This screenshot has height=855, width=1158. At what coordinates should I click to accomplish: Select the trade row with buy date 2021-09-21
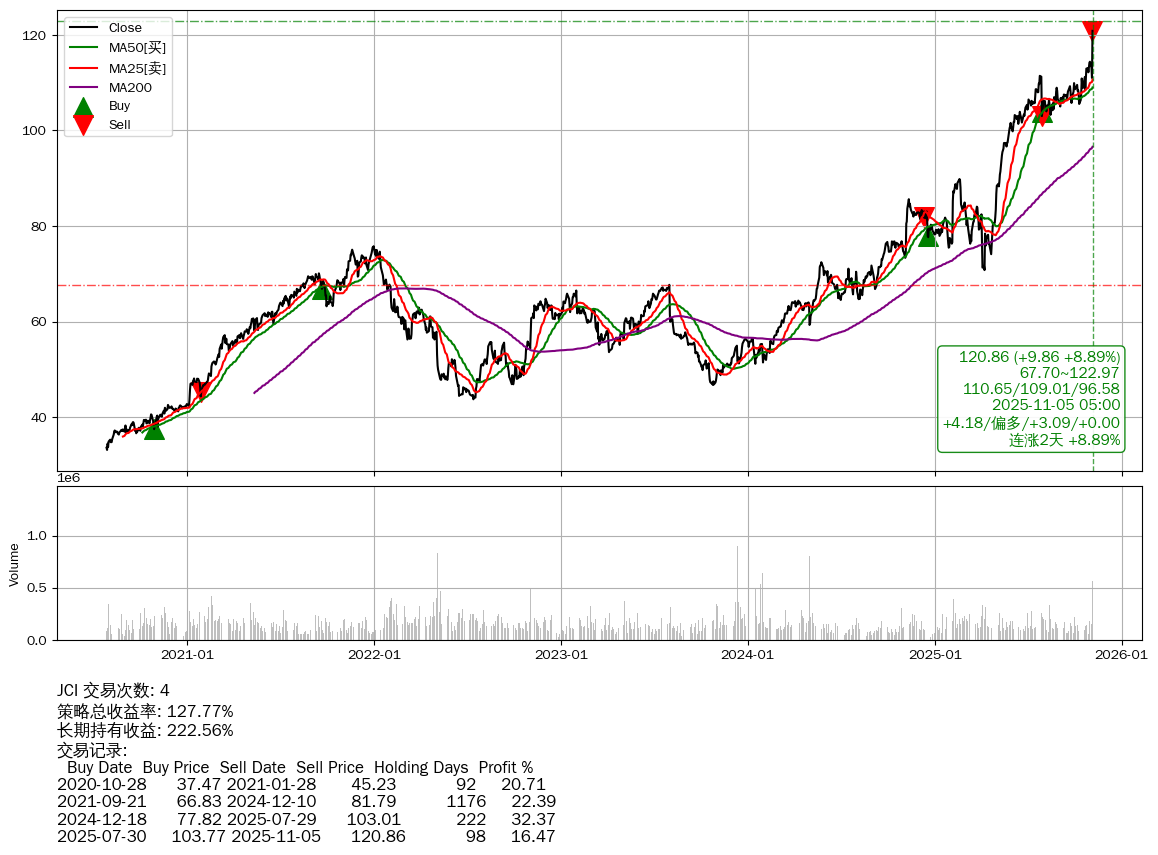click(x=306, y=802)
